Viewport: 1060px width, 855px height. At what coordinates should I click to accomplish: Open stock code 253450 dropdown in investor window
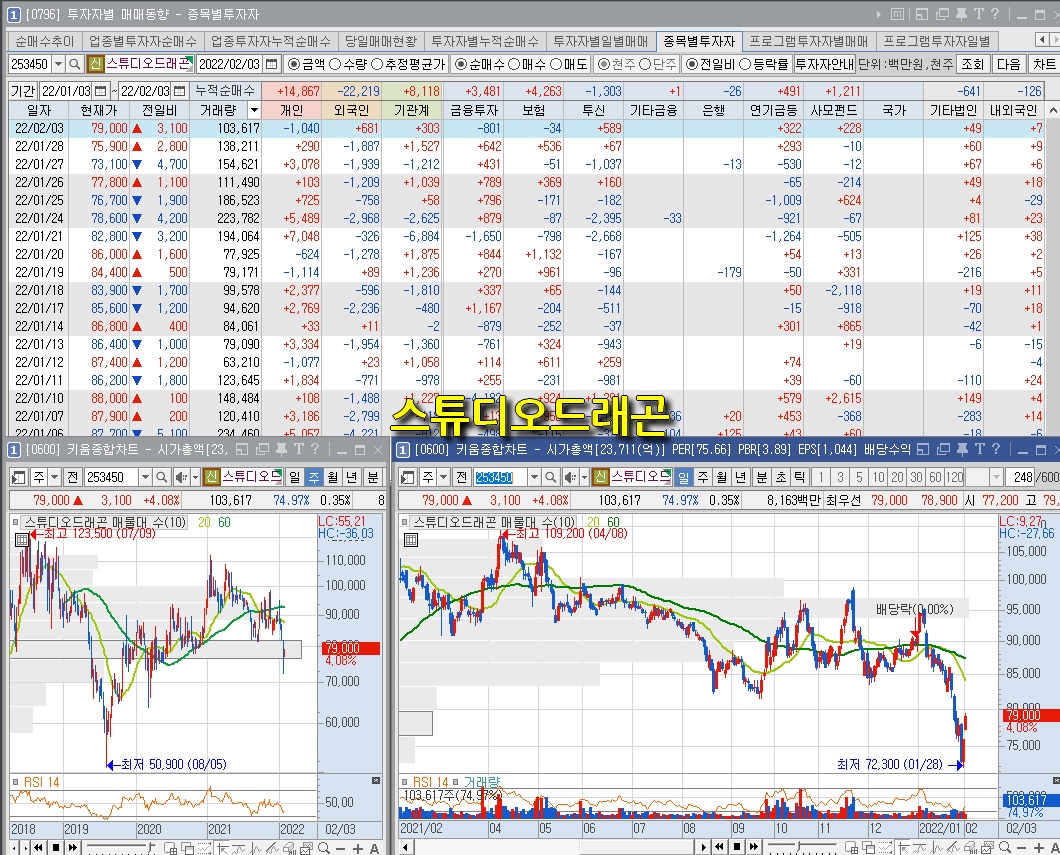(x=58, y=64)
